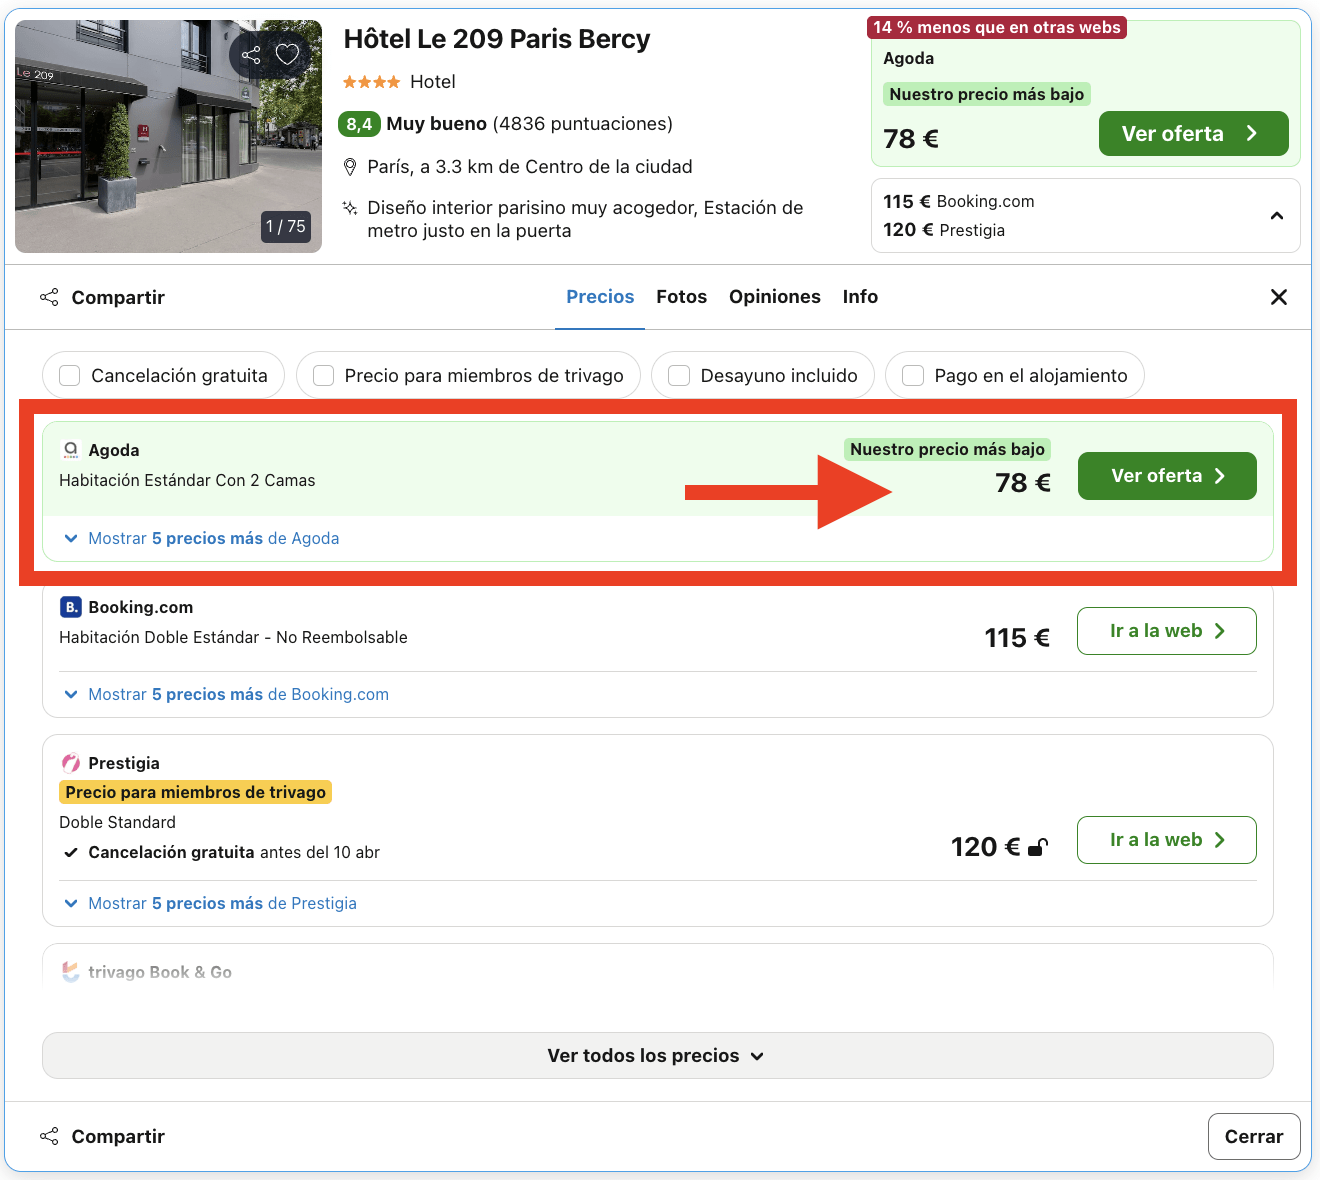Click the 115 € Booking.com row price
1320x1180 pixels.
(x=1017, y=638)
